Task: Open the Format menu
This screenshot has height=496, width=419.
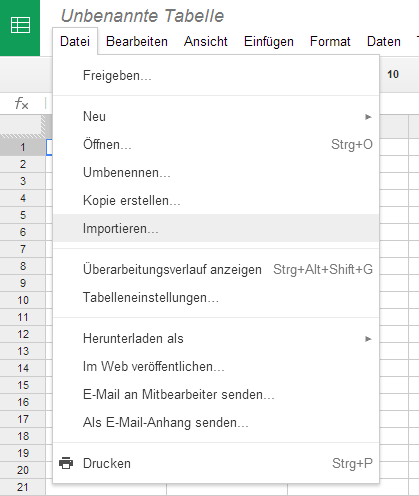Action: (330, 42)
